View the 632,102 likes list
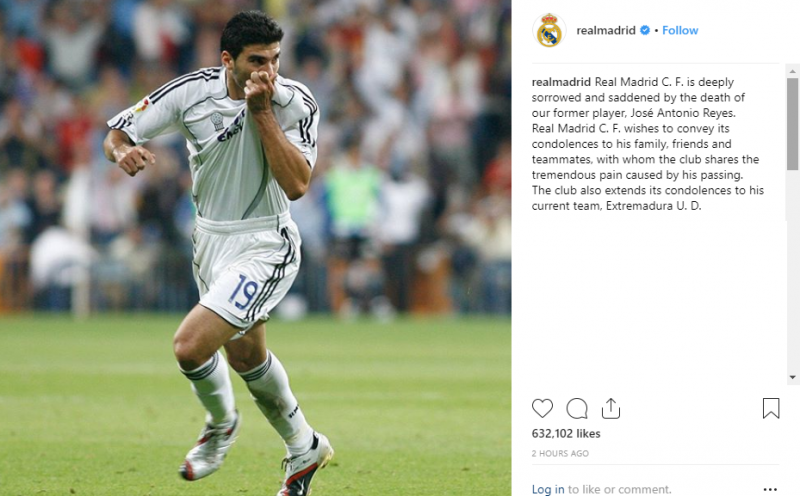The image size is (800, 496). 566,433
